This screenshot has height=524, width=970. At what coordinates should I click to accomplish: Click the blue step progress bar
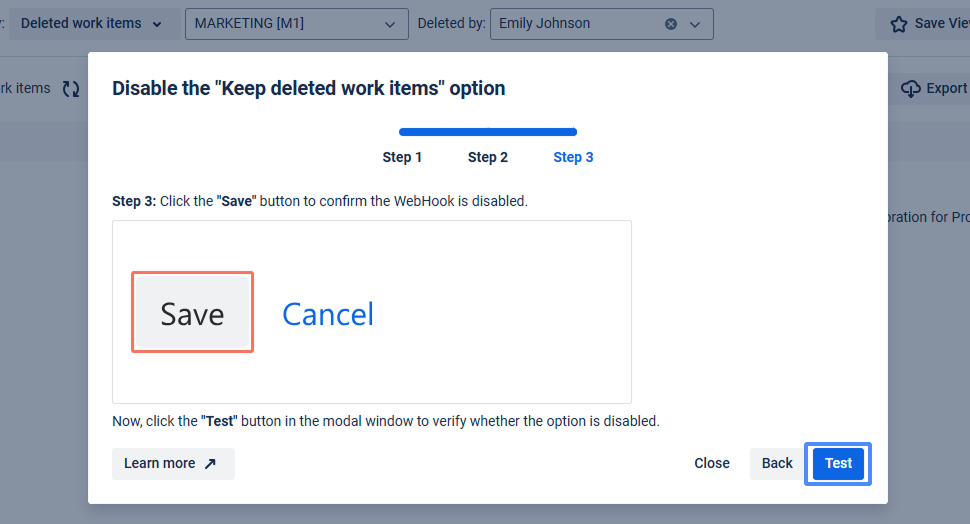(x=488, y=132)
